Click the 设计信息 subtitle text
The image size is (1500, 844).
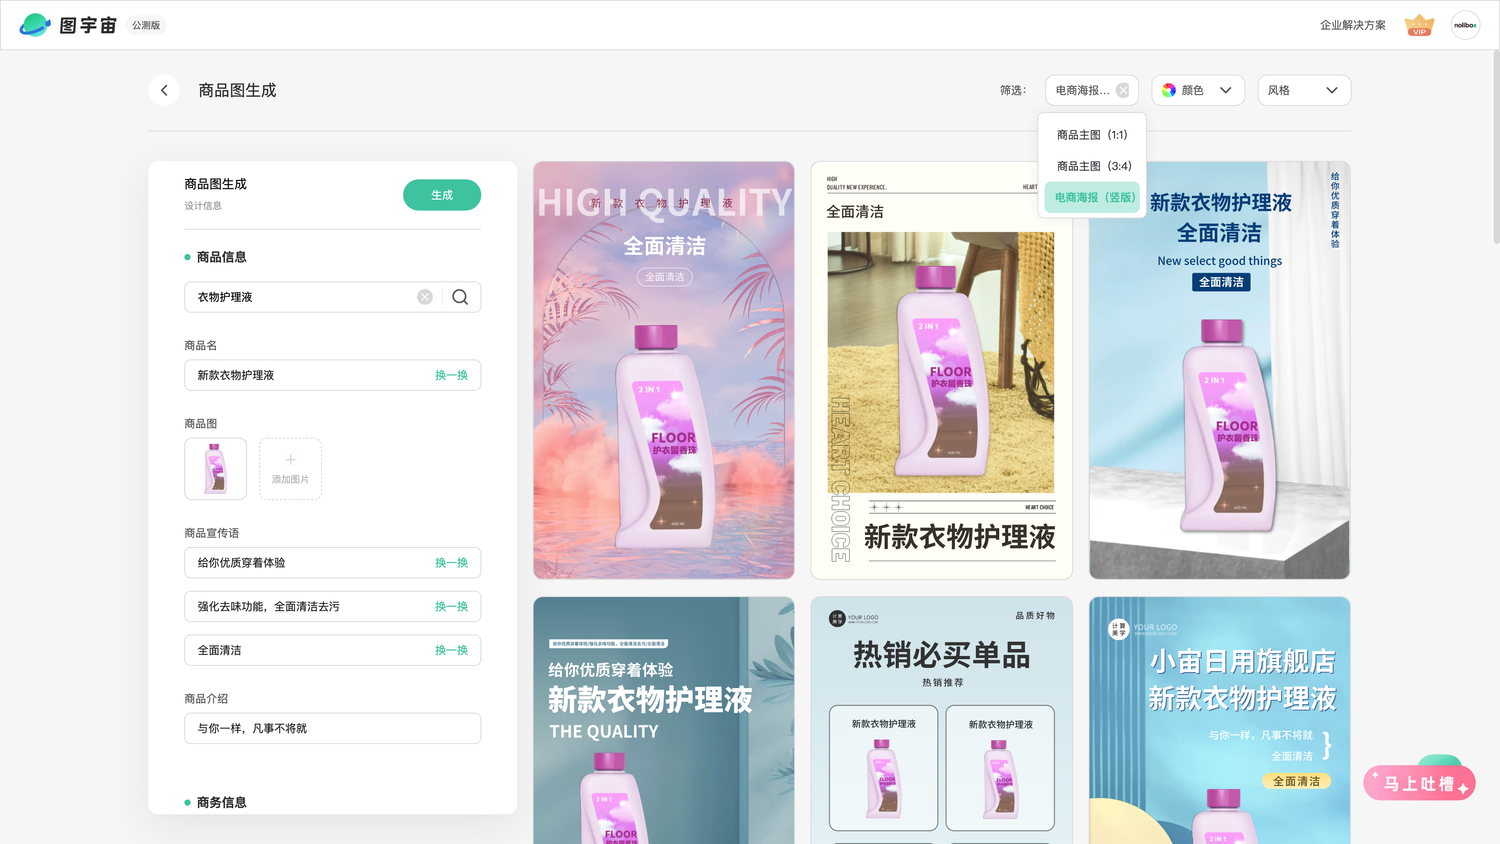pos(203,206)
